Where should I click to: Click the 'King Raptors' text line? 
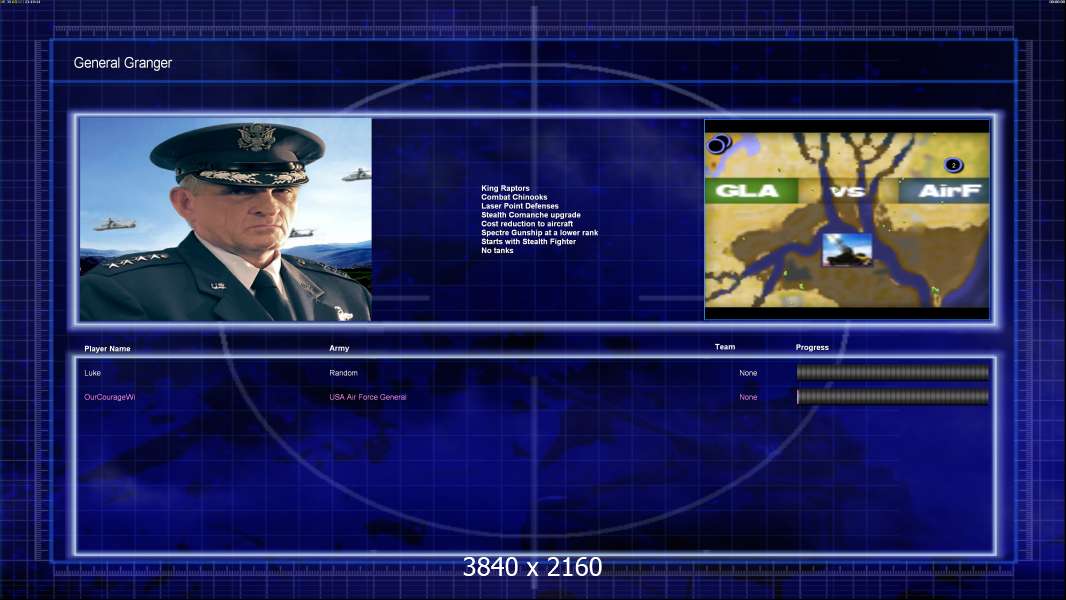coord(505,188)
